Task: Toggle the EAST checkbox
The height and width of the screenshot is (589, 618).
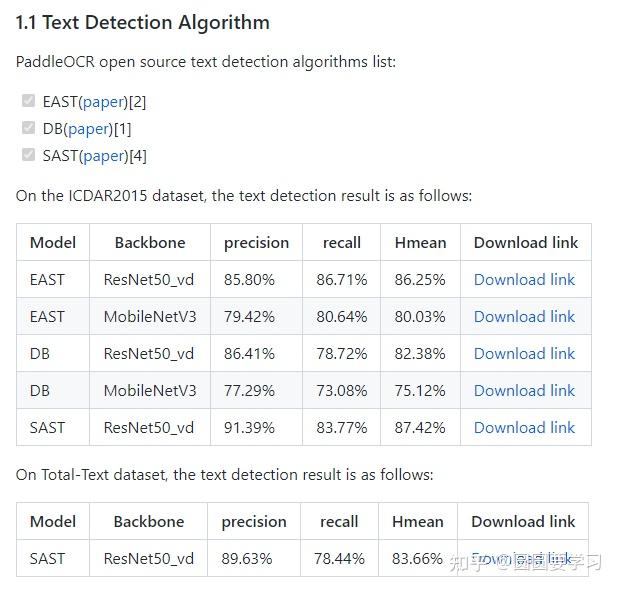Action: (x=28, y=101)
